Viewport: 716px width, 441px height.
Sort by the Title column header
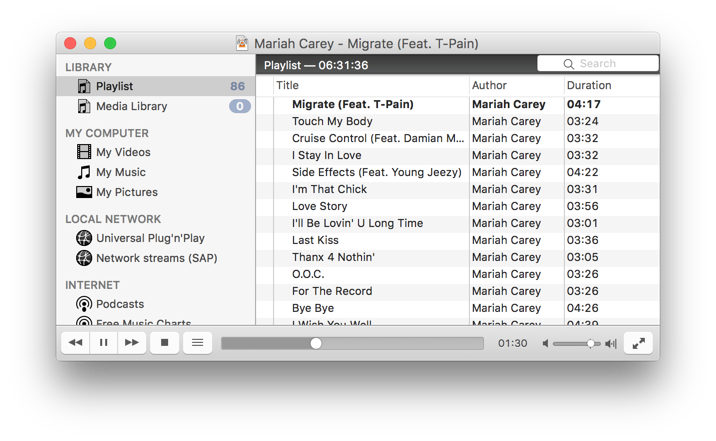pos(371,85)
